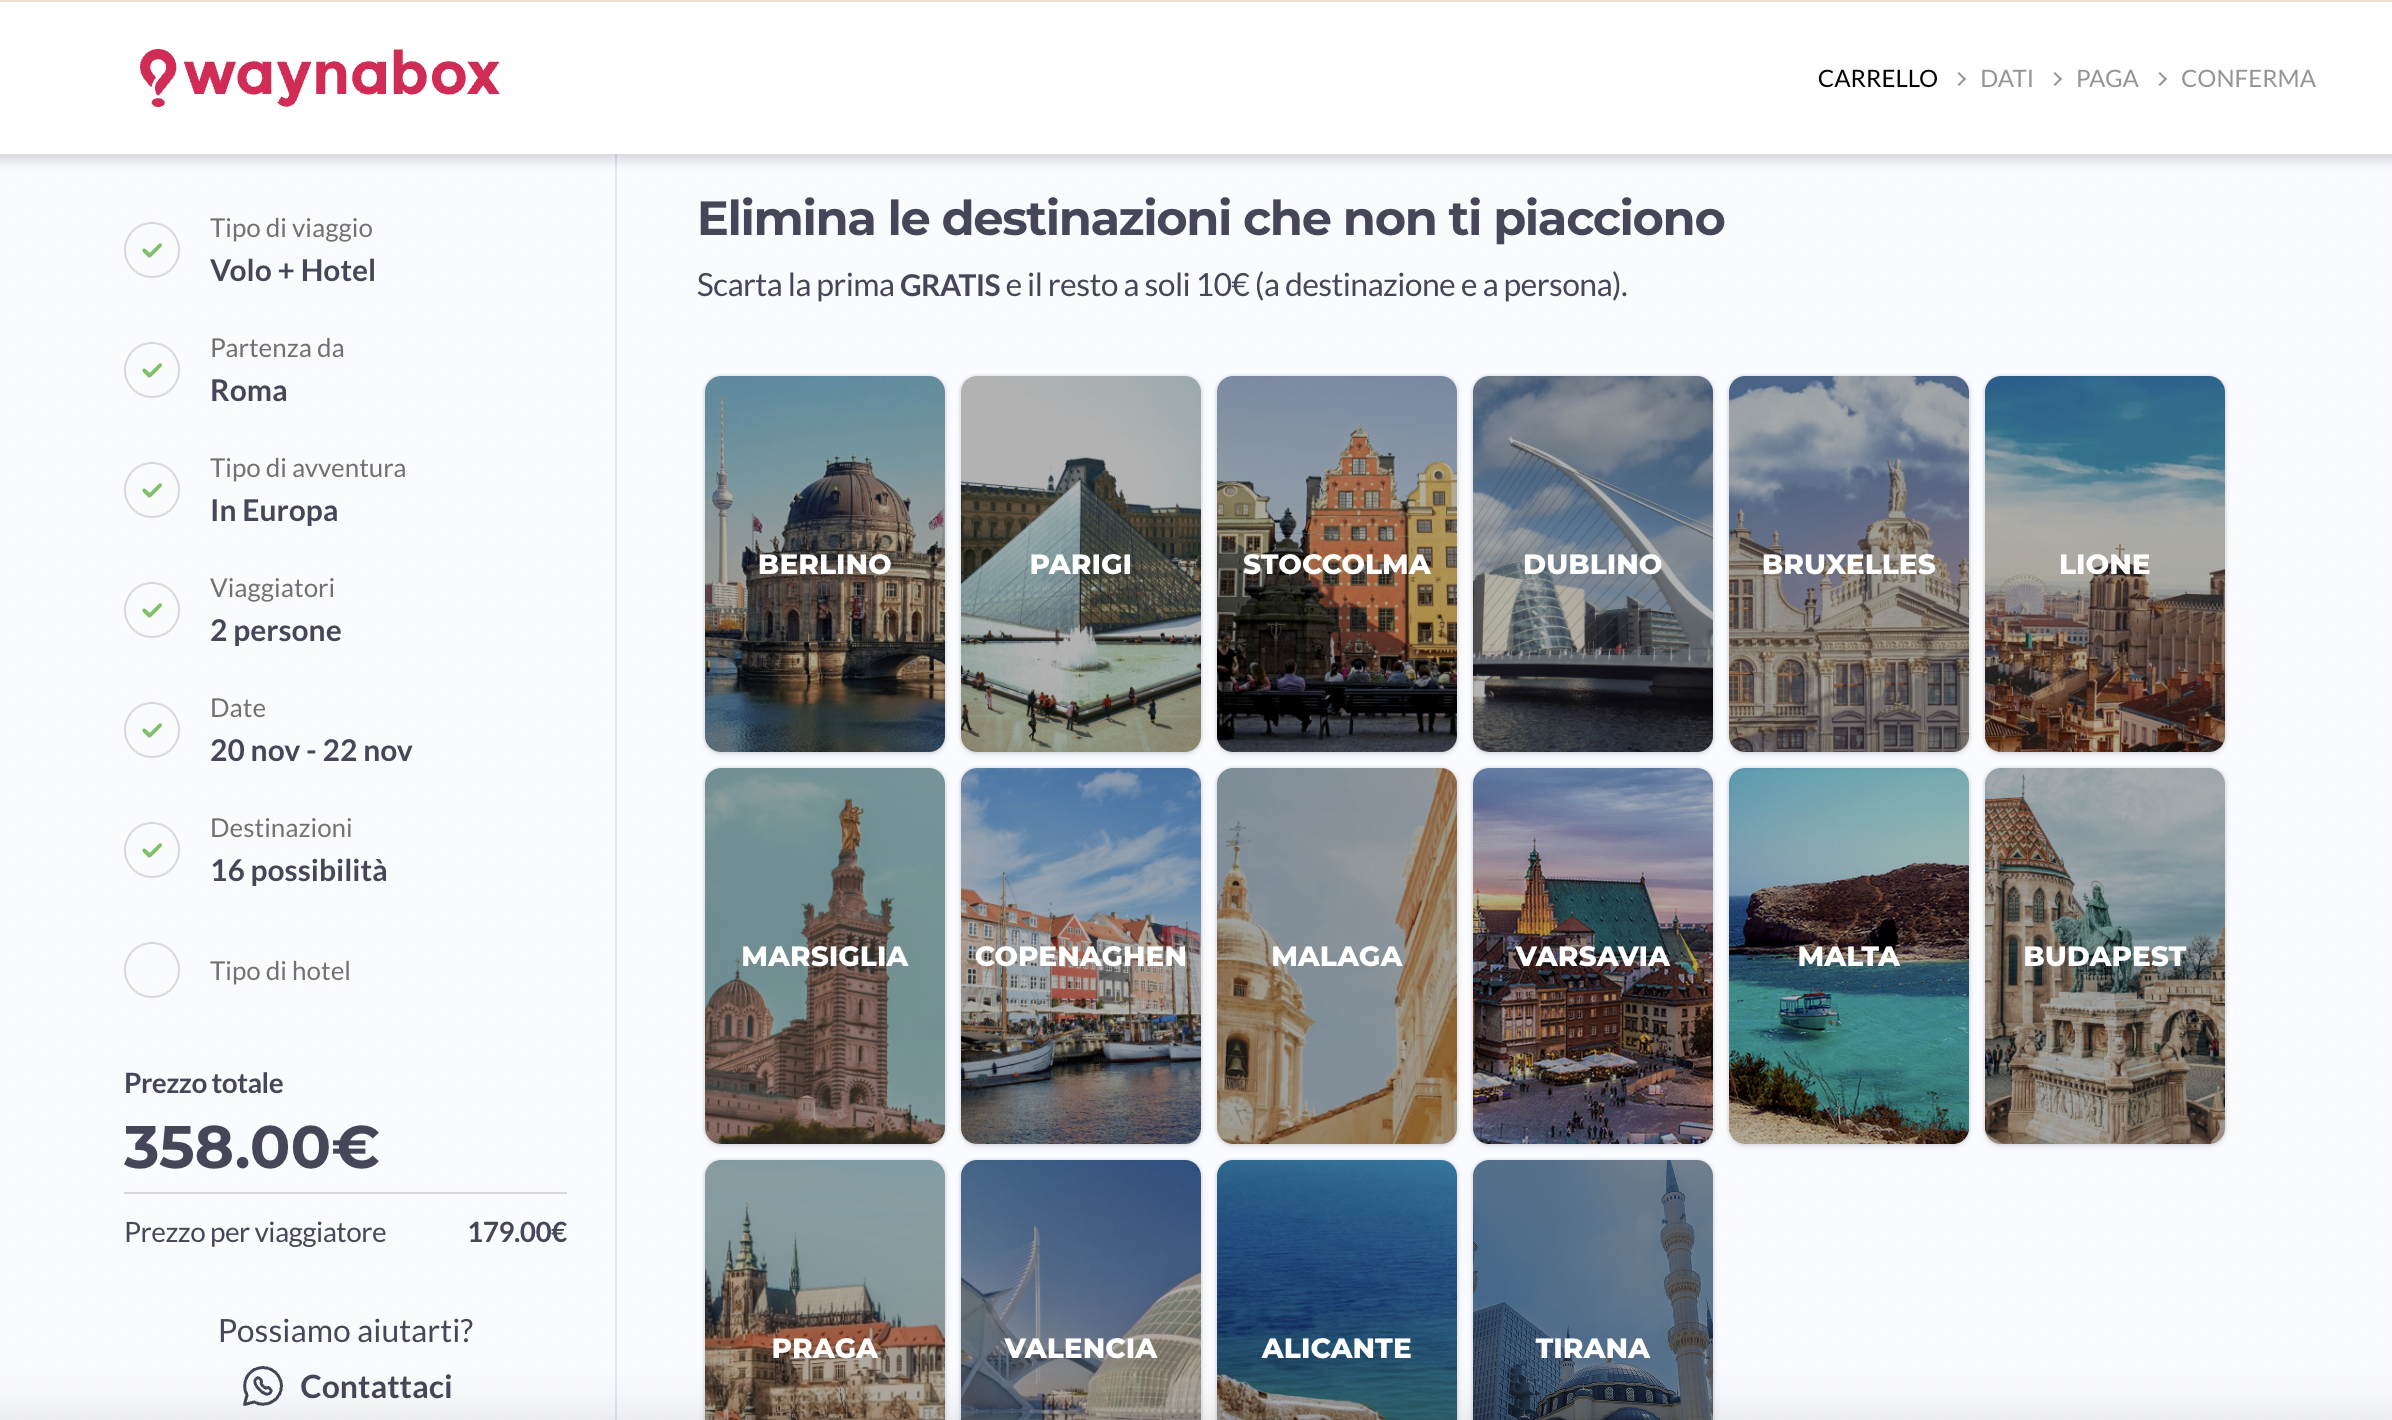Click the Scarta la prima GRATIS subtitle
2392x1420 pixels.
(1162, 285)
